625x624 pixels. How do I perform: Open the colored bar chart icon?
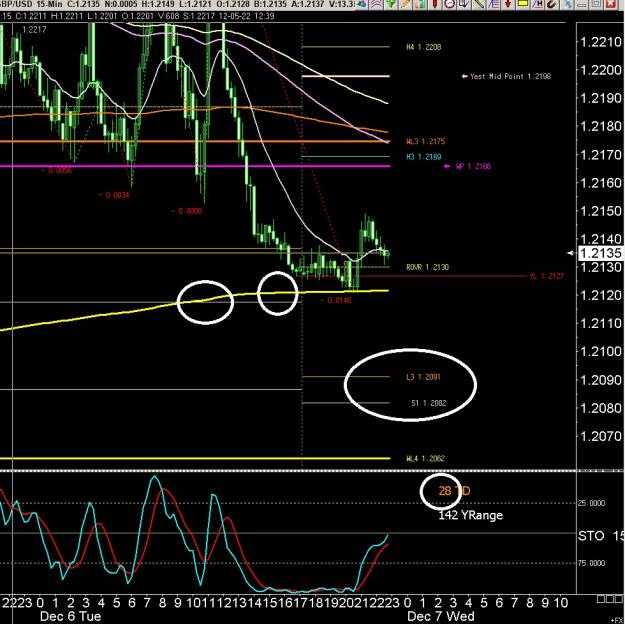pos(420,4)
